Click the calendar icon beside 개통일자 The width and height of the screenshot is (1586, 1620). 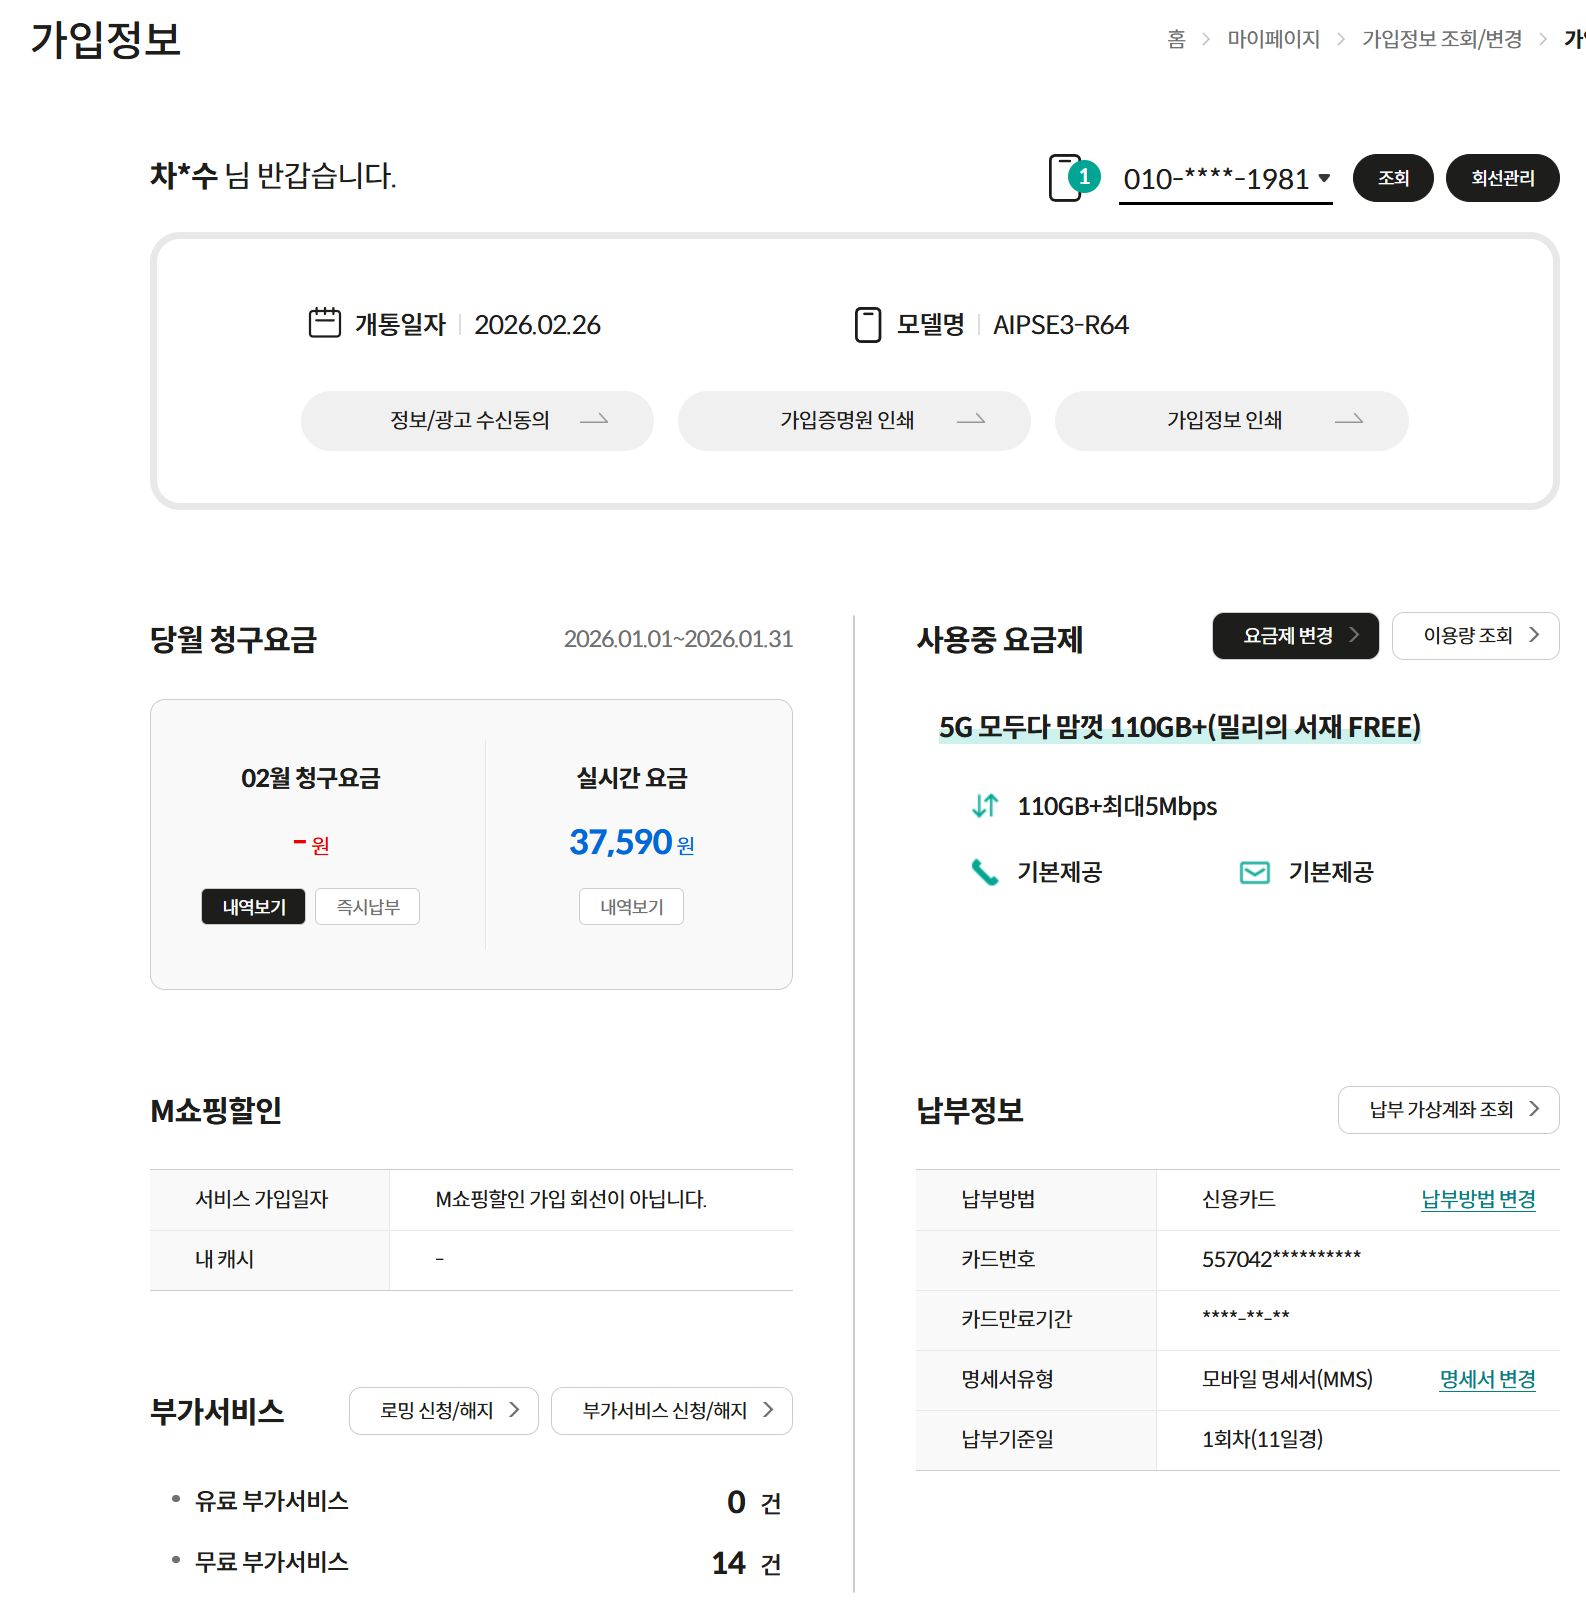(x=325, y=323)
